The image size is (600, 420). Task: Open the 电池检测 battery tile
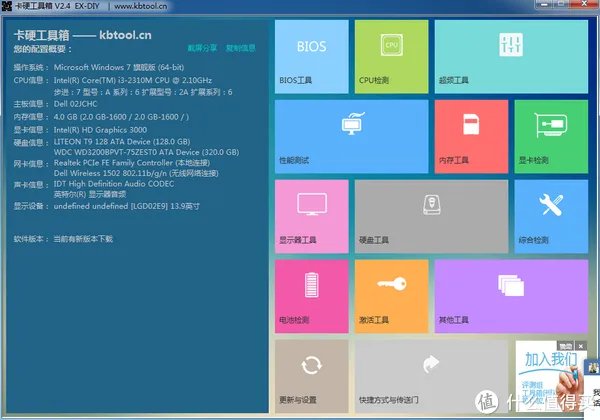(x=311, y=296)
